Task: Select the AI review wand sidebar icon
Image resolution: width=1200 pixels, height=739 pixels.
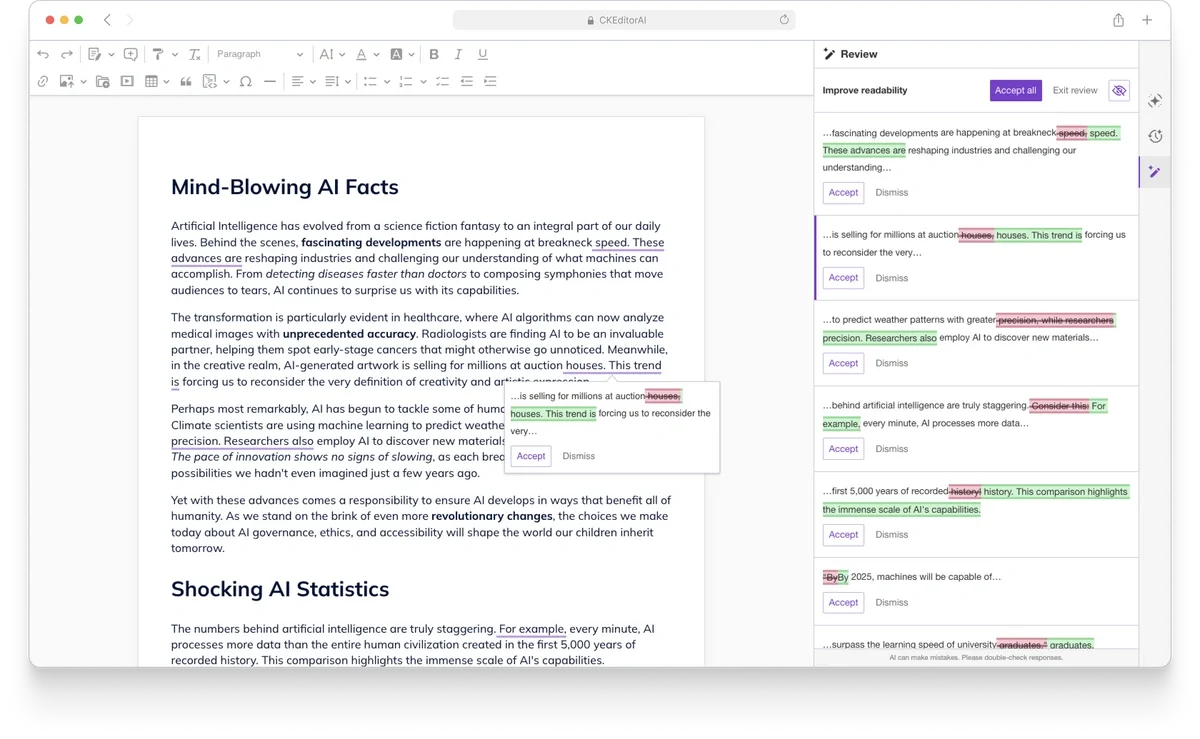Action: click(1155, 172)
